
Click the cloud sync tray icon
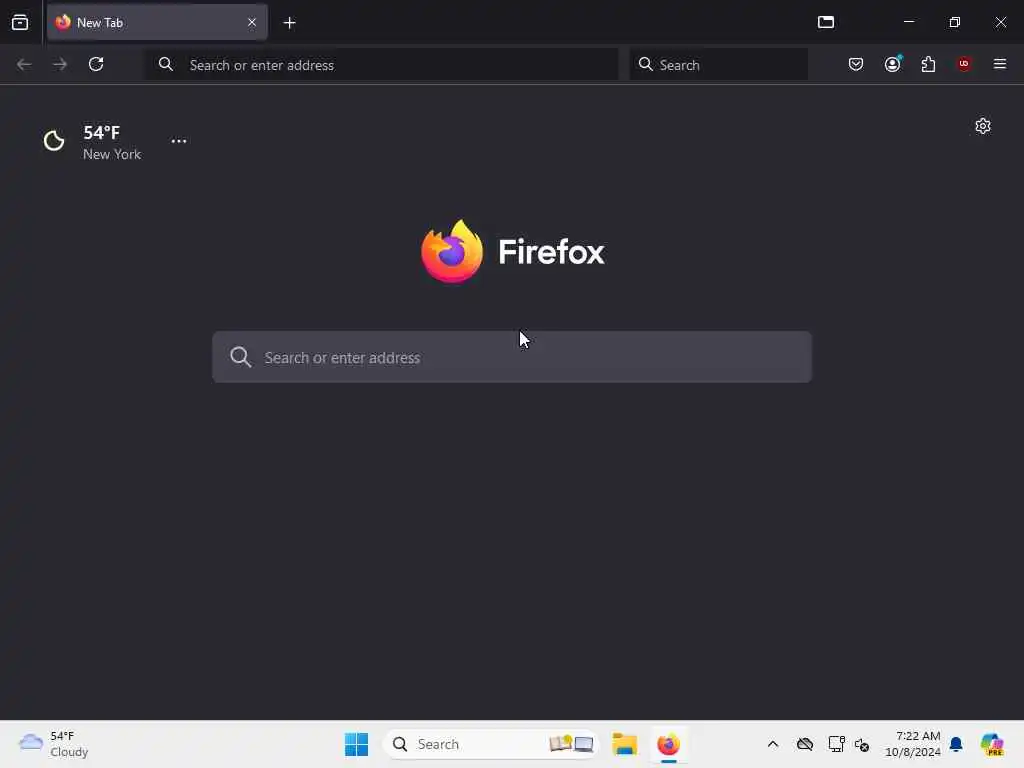click(x=805, y=744)
